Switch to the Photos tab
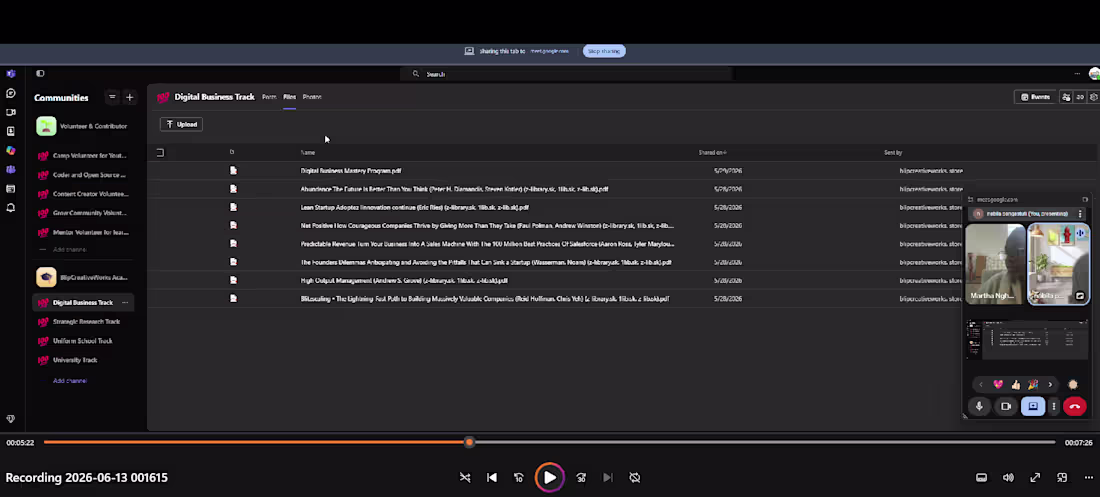Image resolution: width=1100 pixels, height=497 pixels. click(x=312, y=97)
